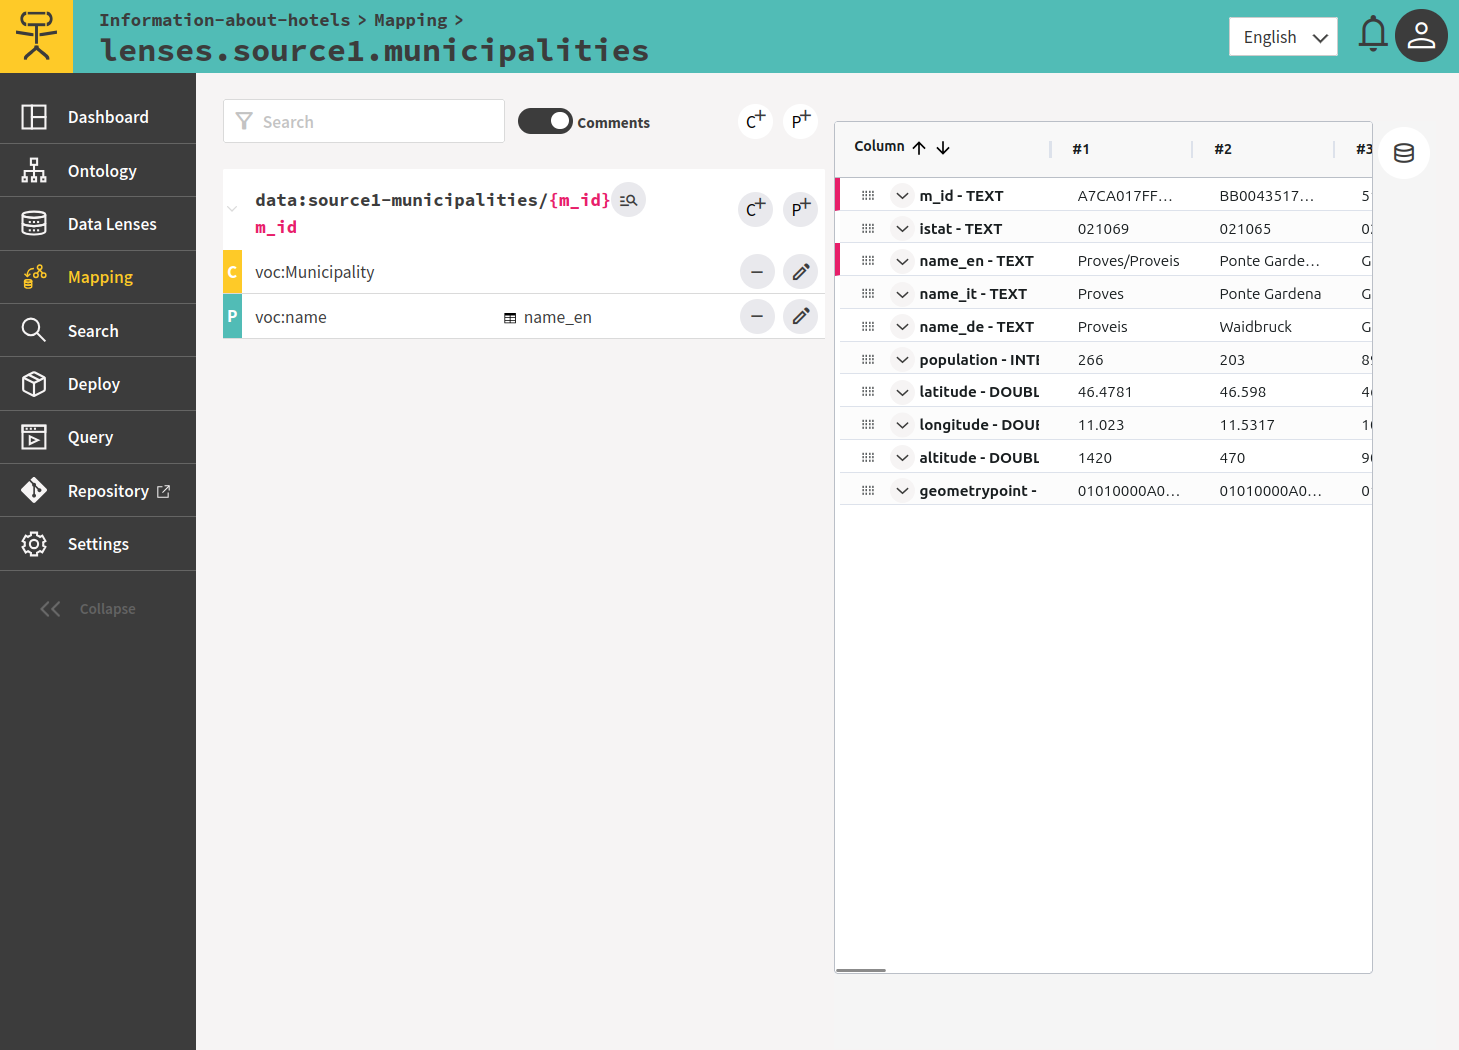The width and height of the screenshot is (1459, 1050).
Task: Expand the population column row
Action: click(902, 360)
